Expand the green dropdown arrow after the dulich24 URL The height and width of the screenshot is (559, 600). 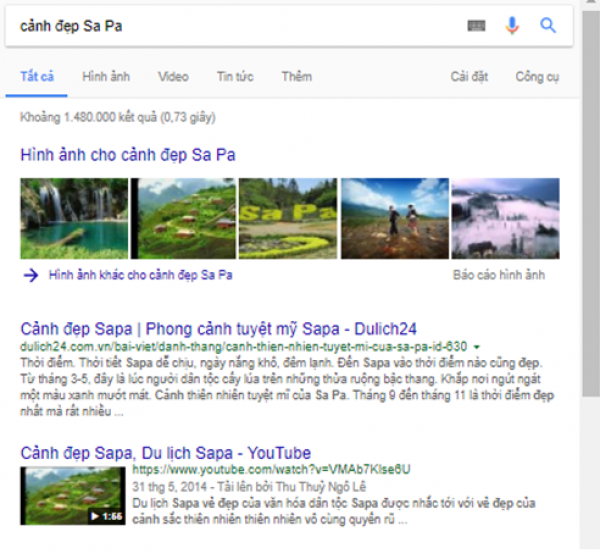(x=477, y=347)
